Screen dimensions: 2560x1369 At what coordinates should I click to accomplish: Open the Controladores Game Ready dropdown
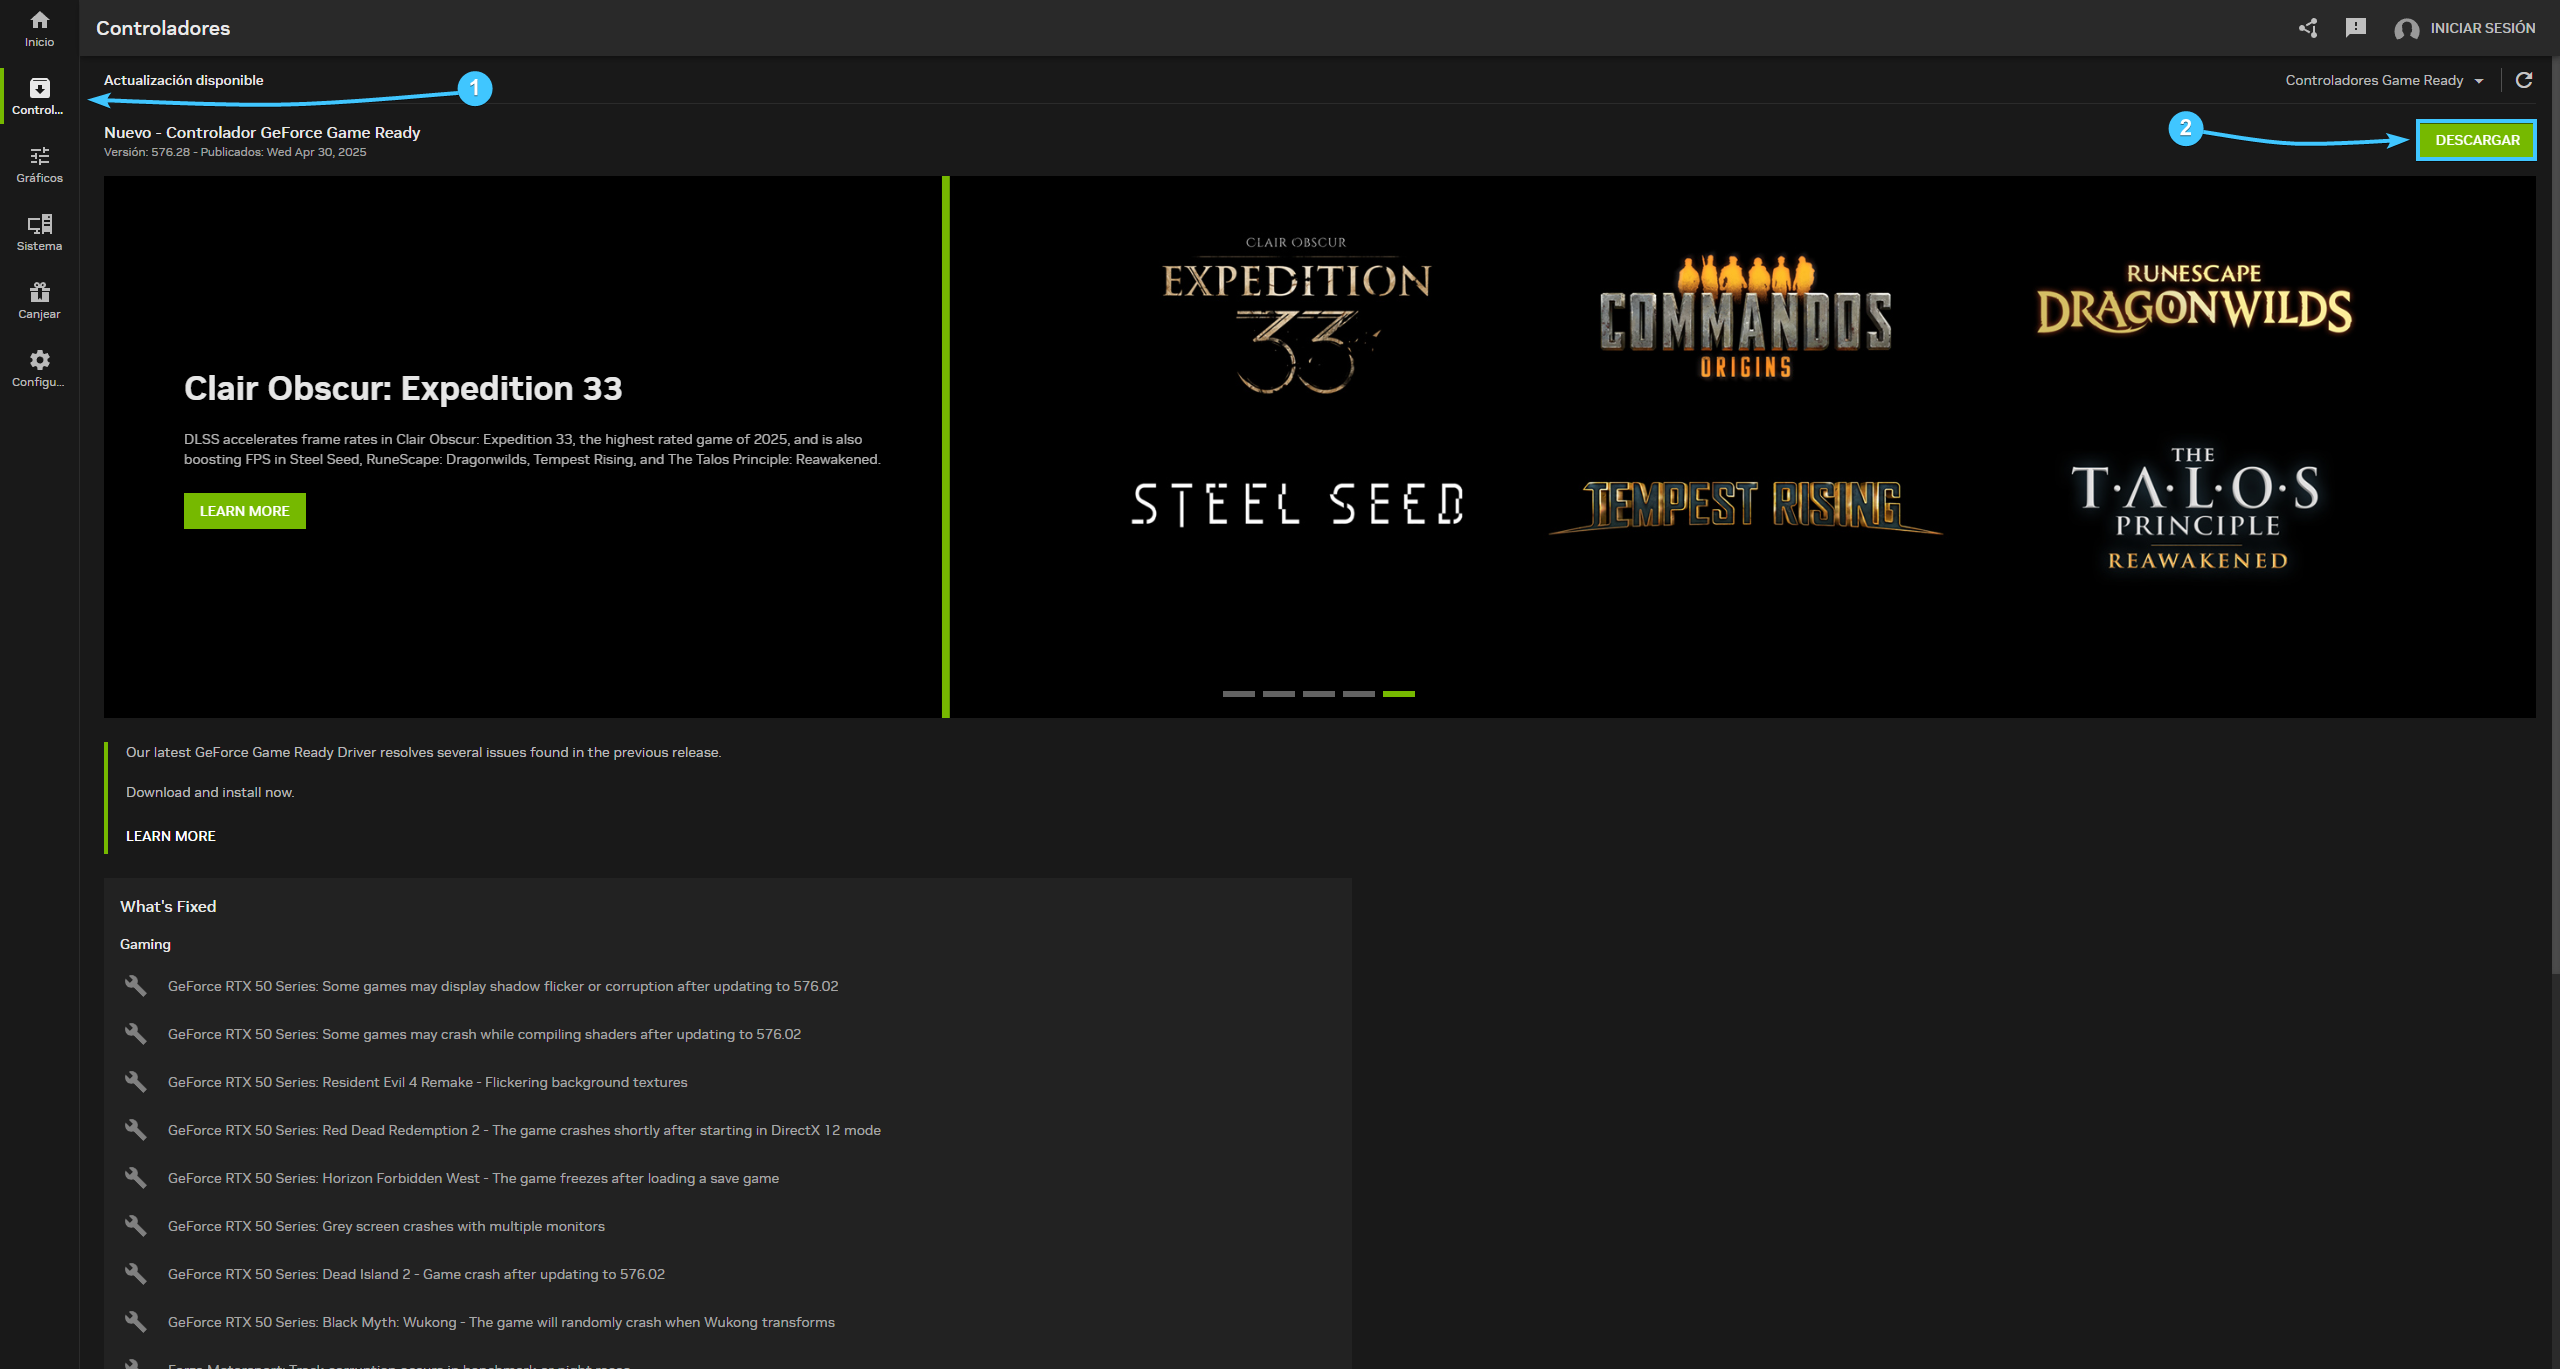click(2384, 80)
